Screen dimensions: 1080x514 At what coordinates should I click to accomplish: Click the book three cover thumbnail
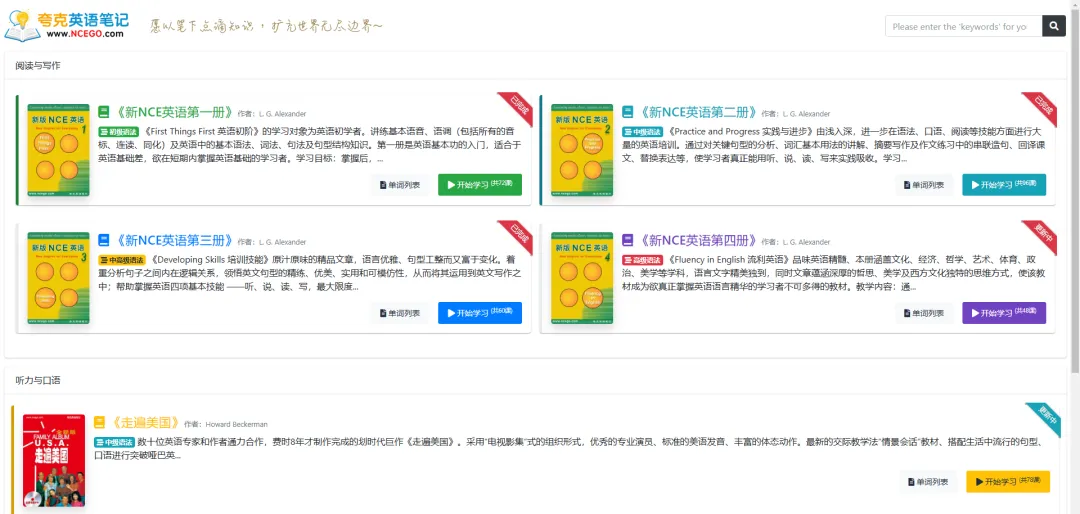click(58, 278)
